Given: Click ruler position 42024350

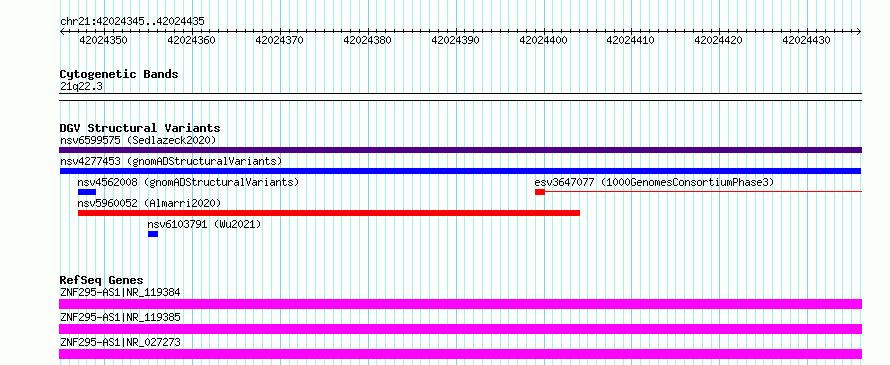Looking at the screenshot, I should click(x=103, y=40).
